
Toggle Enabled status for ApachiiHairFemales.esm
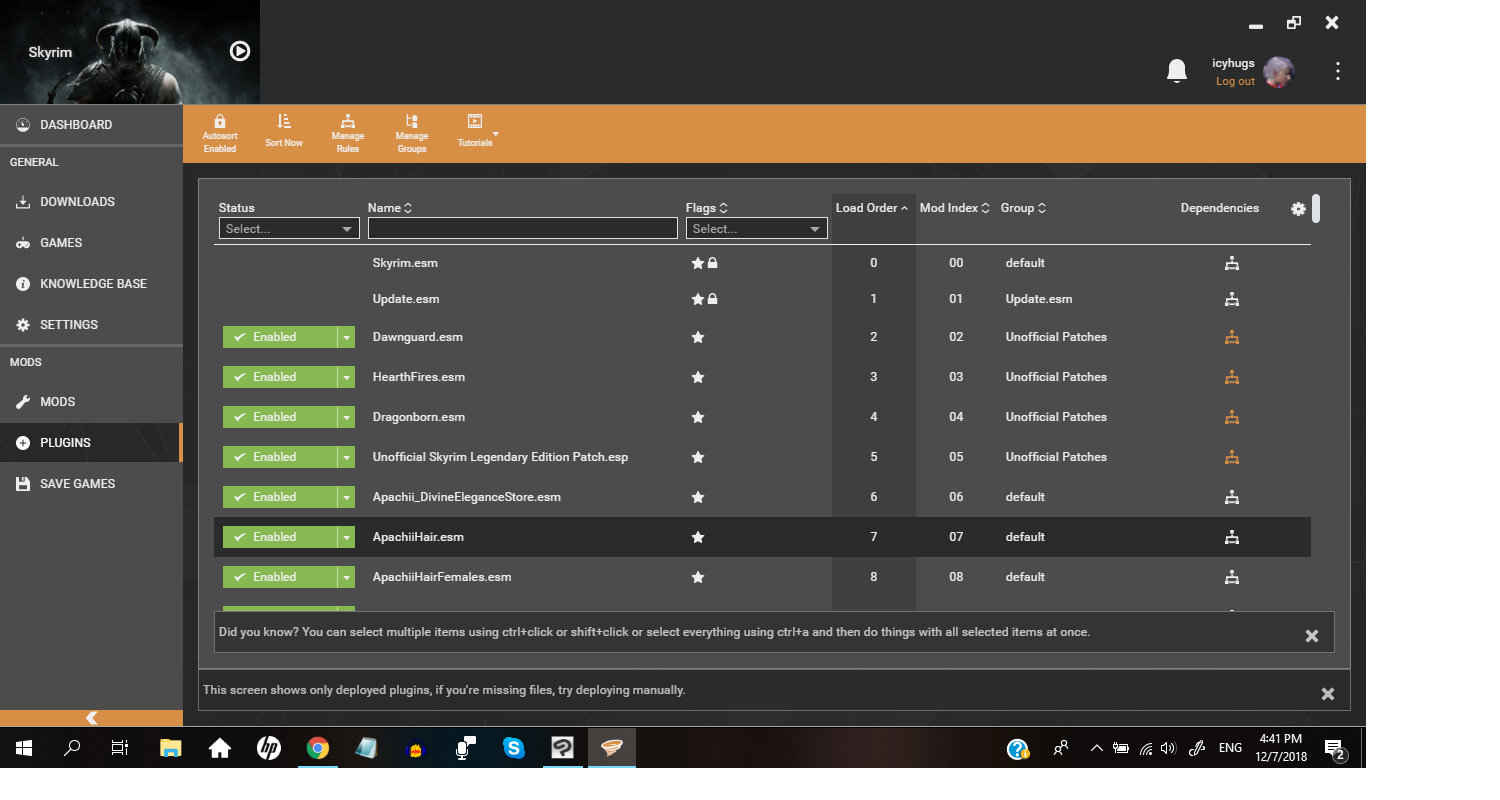click(x=280, y=577)
